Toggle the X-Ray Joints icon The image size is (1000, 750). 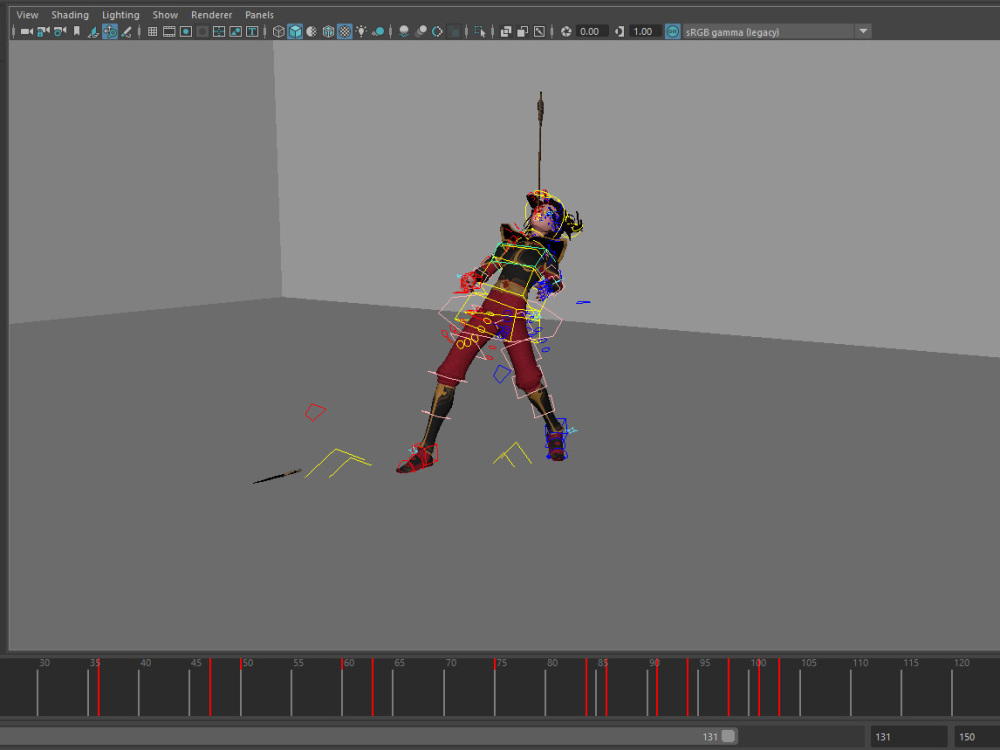(x=539, y=31)
